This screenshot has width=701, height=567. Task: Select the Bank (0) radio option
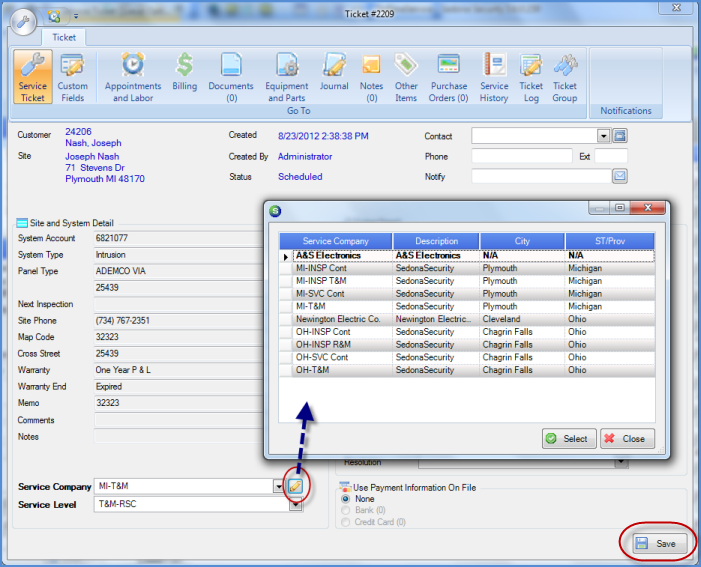coord(347,510)
